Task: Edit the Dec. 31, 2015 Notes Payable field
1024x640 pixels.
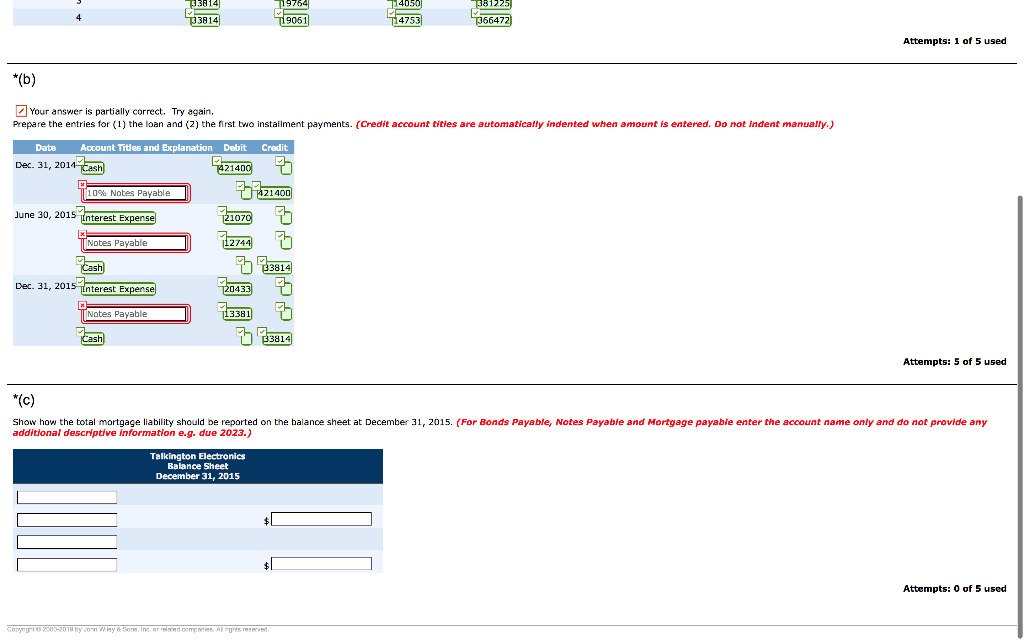Action: (136, 314)
